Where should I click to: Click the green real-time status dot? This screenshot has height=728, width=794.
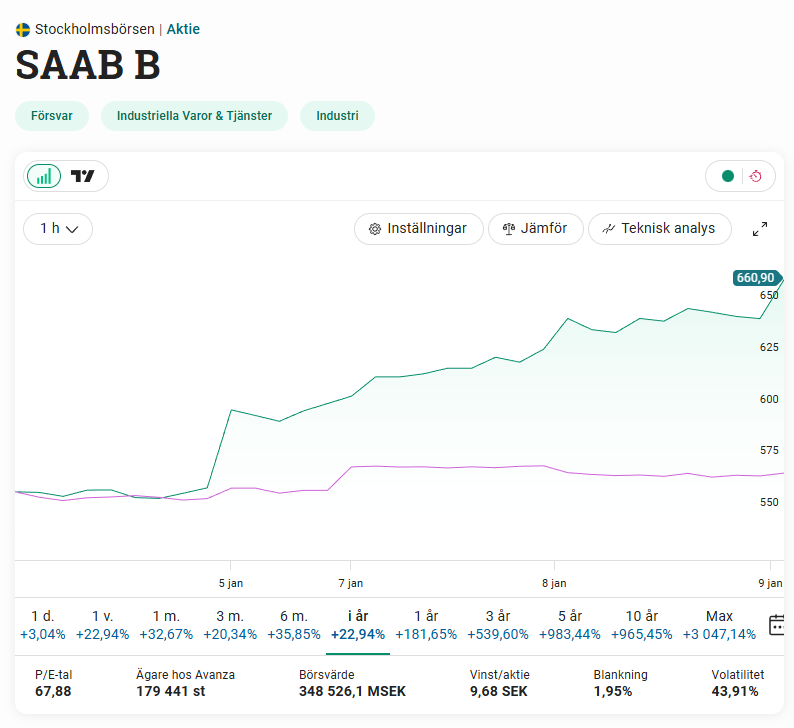(728, 176)
